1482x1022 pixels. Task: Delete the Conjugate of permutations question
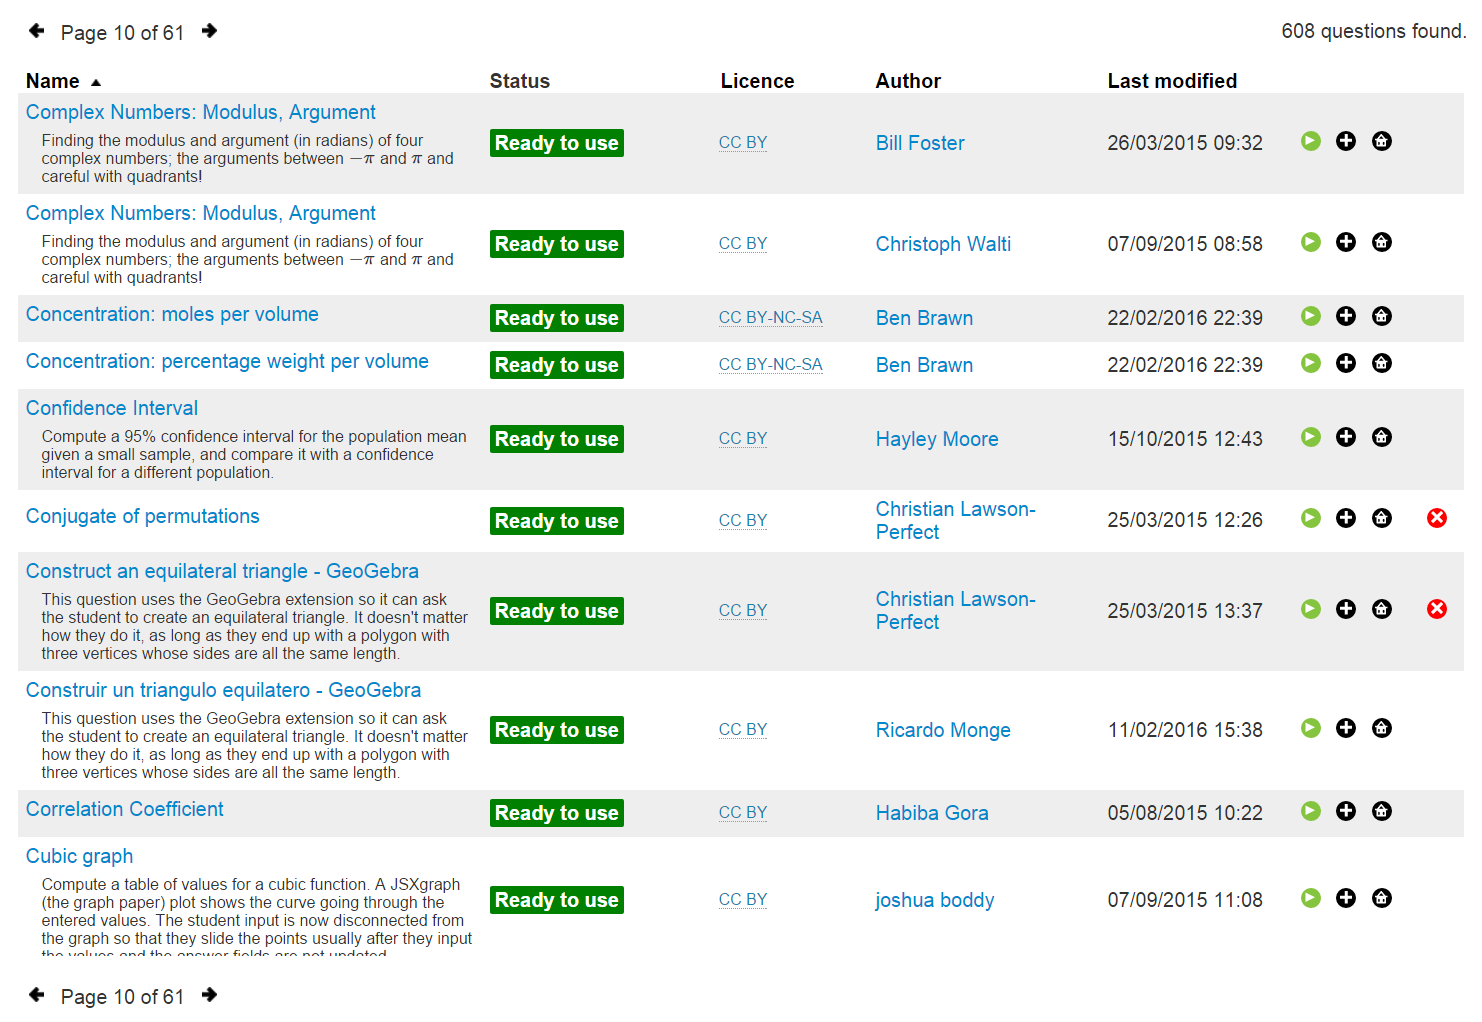pos(1436,518)
